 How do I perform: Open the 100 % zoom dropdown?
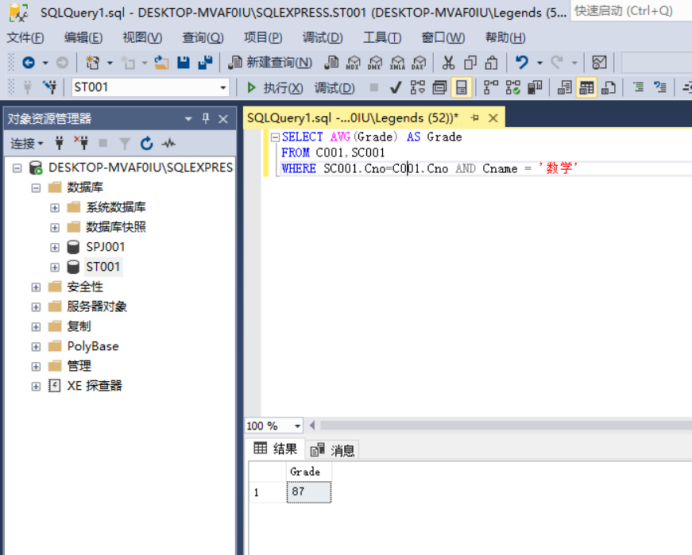(x=297, y=426)
